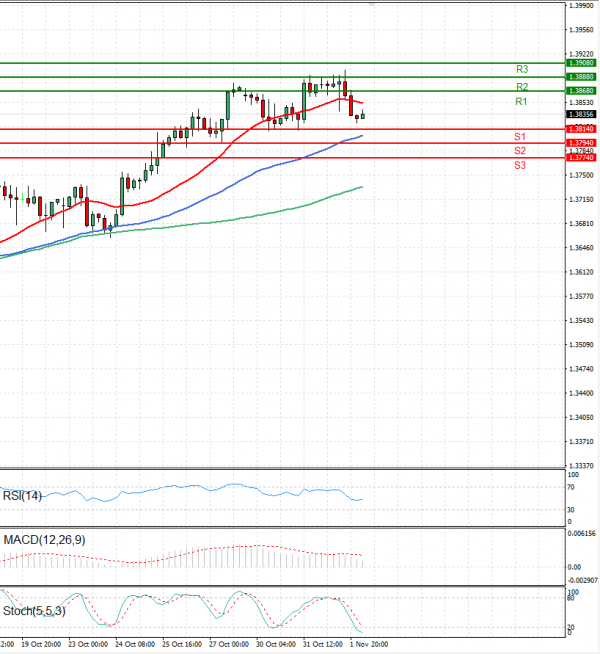Click the 0.006156 MACD scale value

coord(582,533)
